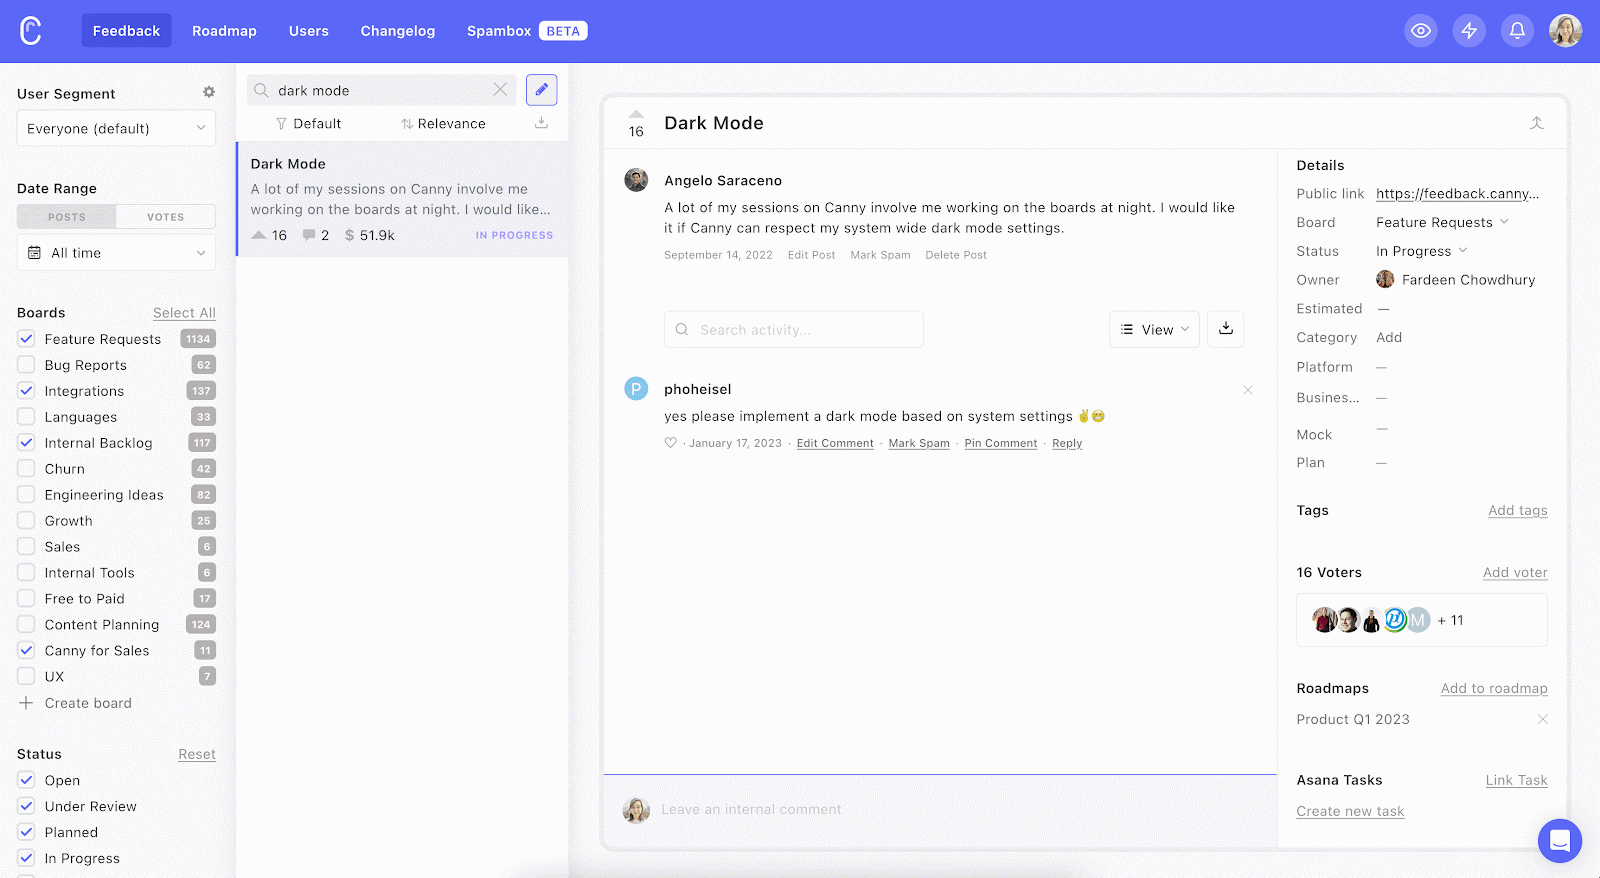The height and width of the screenshot is (878, 1600).
Task: Uncheck Internal Backlog board
Action: click(x=26, y=443)
